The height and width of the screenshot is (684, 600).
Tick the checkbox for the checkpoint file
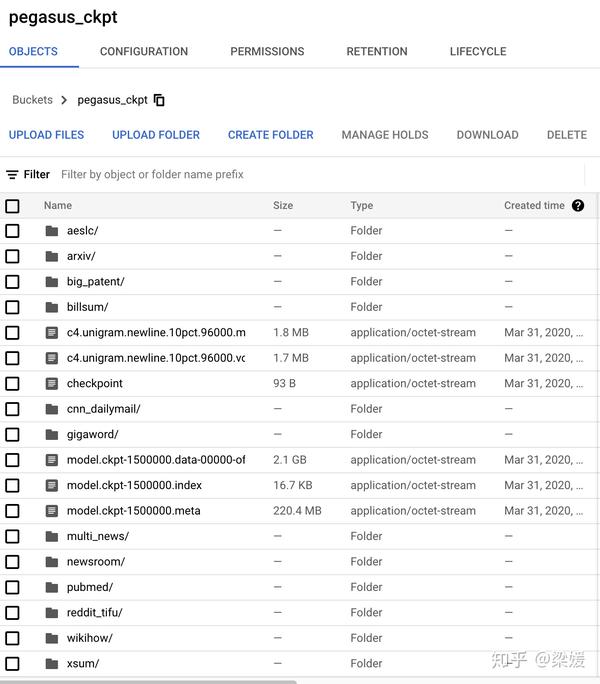12,384
